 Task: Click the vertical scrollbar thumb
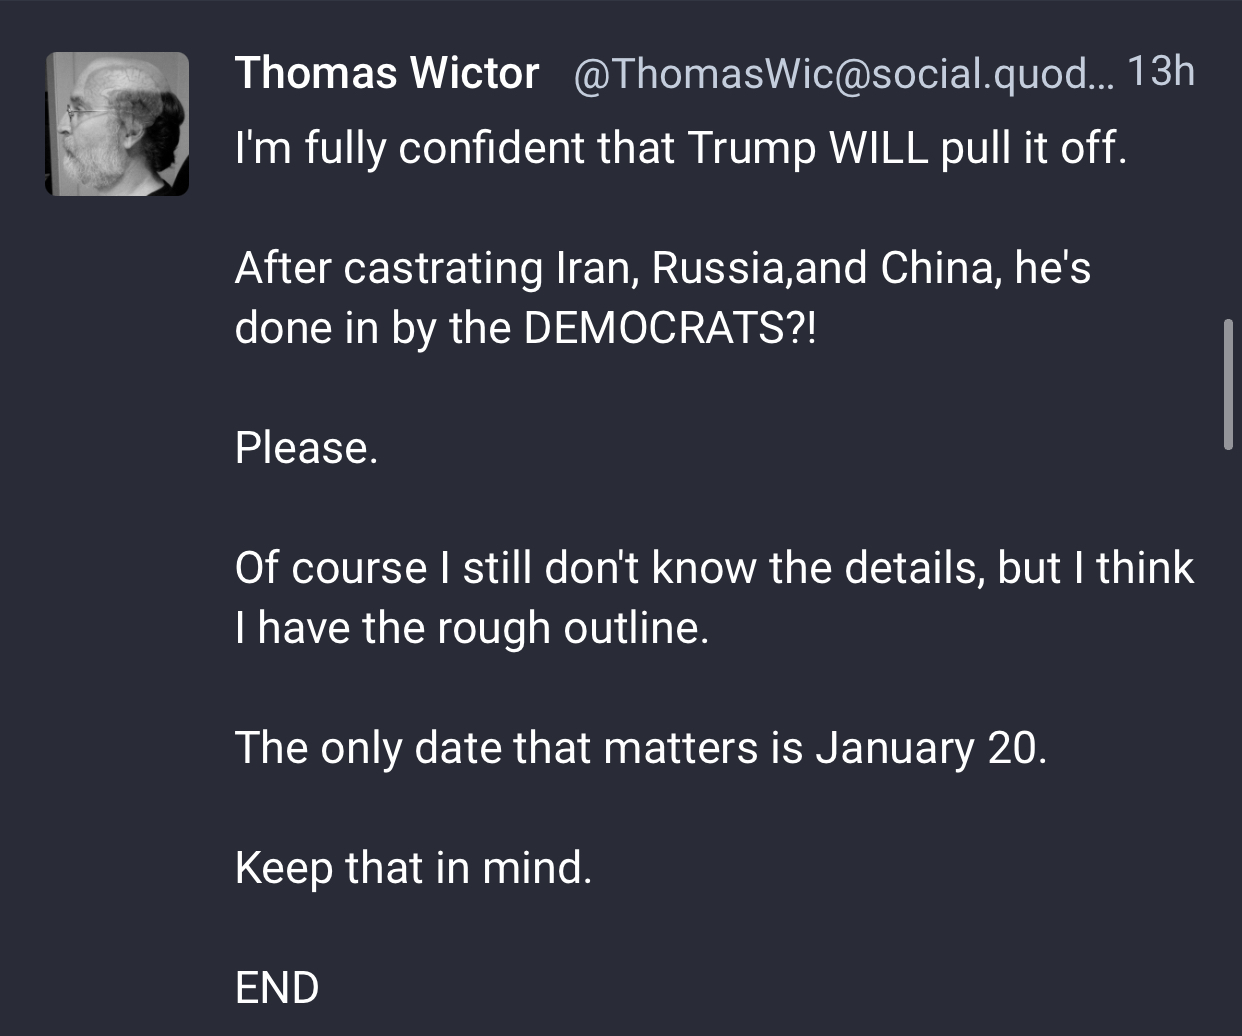(1228, 385)
